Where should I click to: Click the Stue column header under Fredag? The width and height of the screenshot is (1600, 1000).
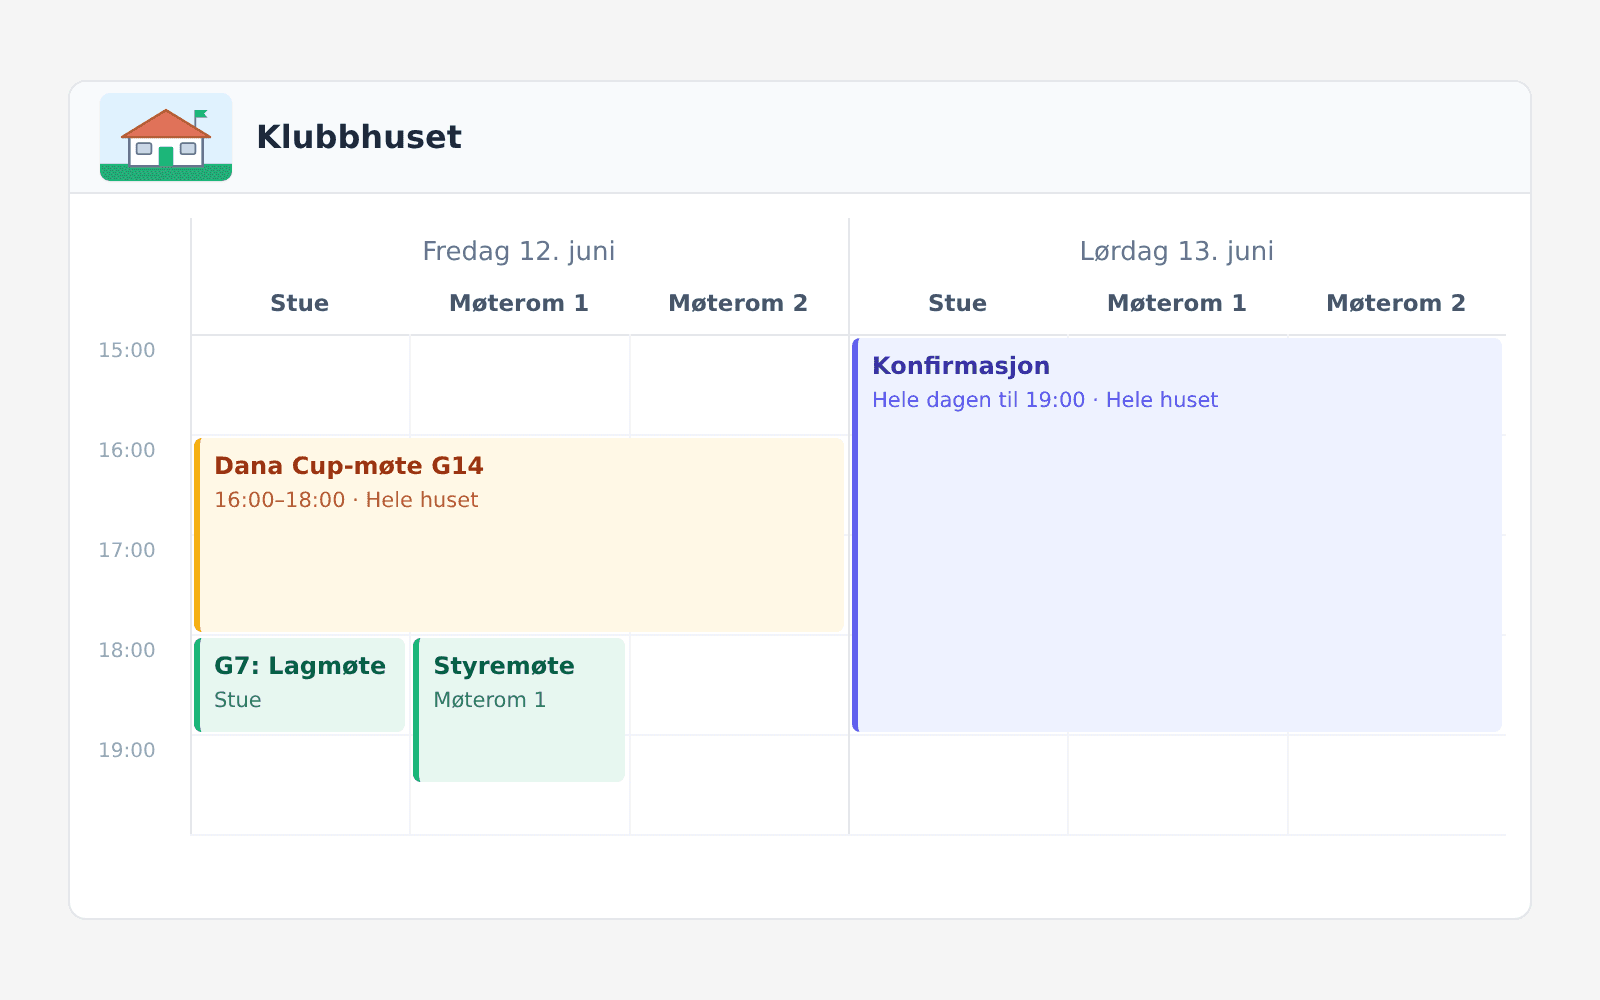[300, 303]
